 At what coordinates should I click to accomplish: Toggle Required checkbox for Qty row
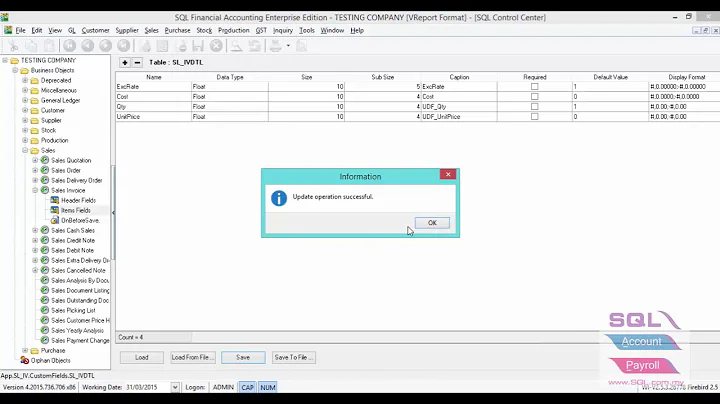(534, 107)
